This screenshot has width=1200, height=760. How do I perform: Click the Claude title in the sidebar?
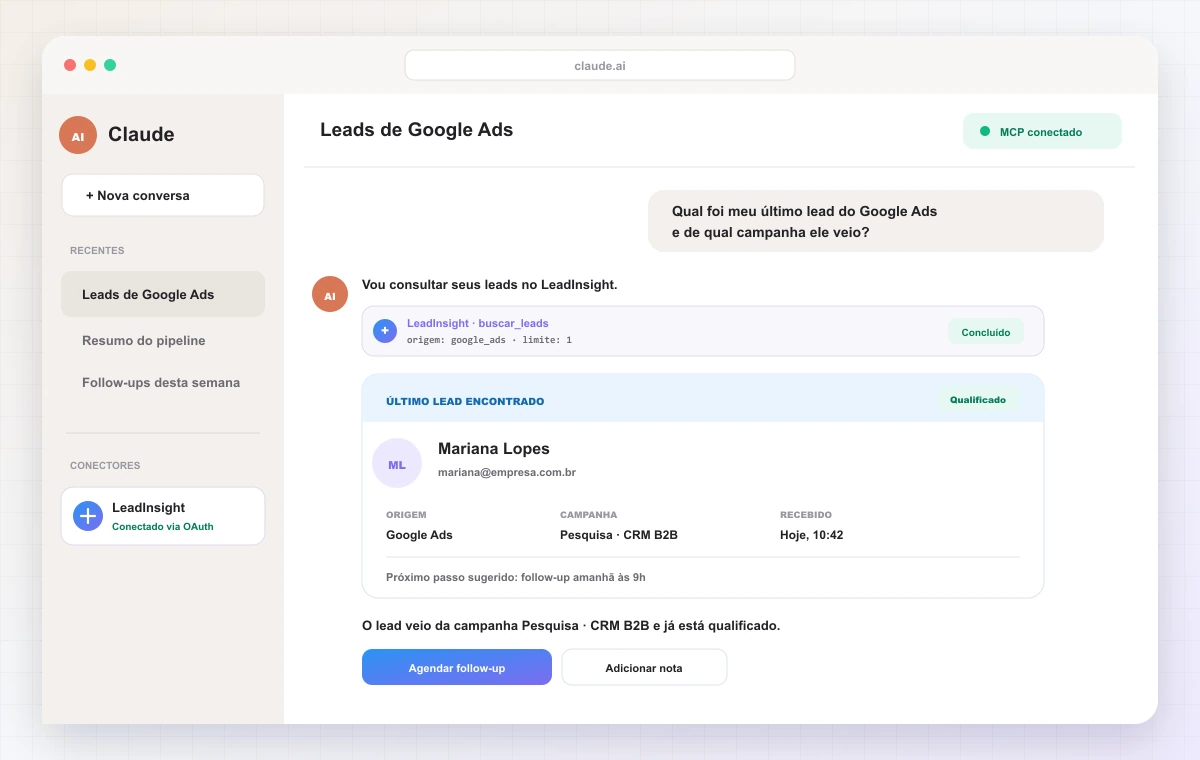click(x=141, y=135)
